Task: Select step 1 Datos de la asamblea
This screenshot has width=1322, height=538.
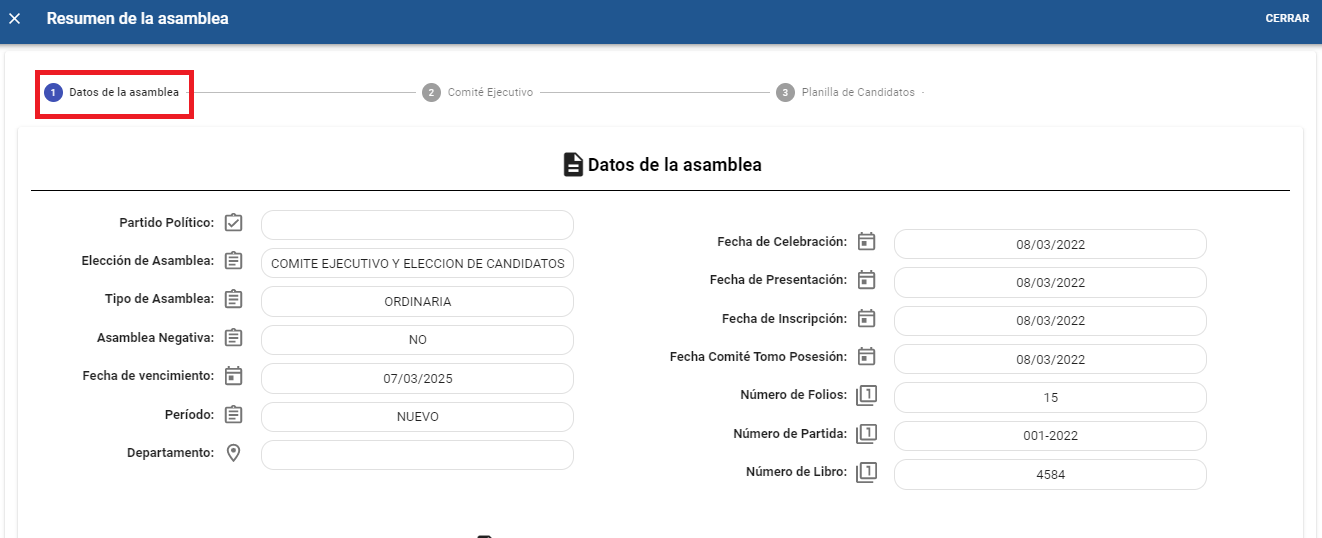Action: point(114,92)
